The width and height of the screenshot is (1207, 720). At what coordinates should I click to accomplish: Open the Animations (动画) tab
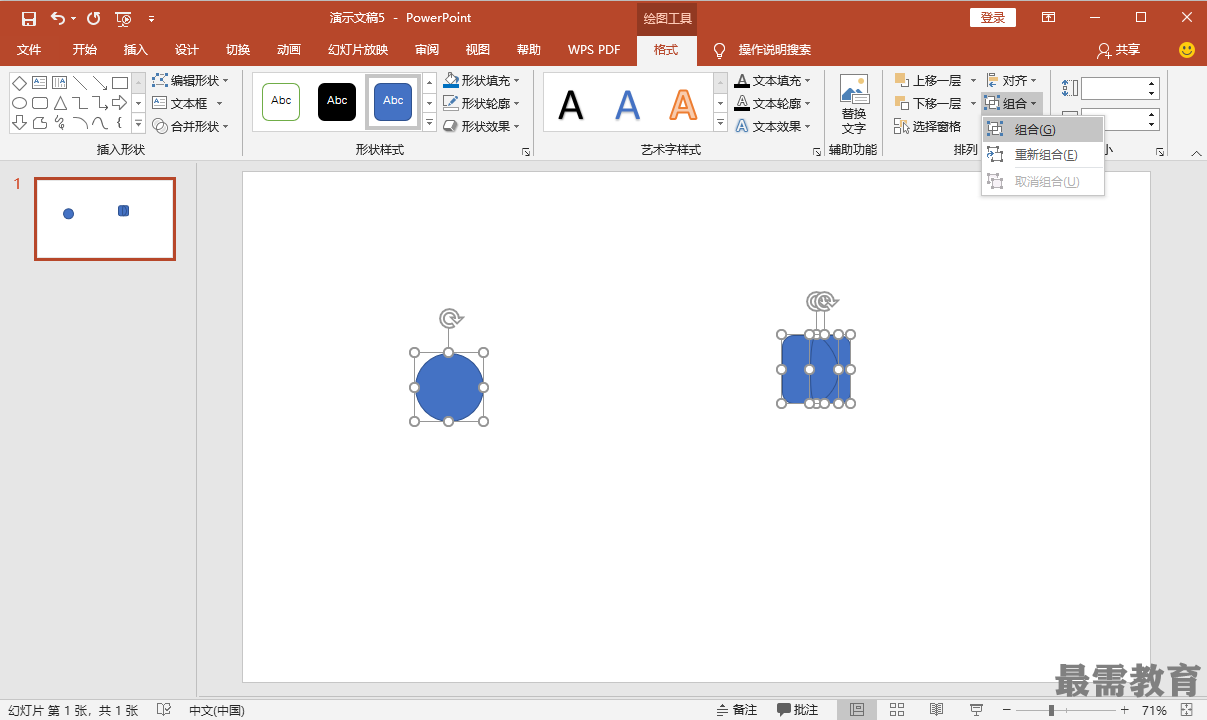(x=288, y=50)
